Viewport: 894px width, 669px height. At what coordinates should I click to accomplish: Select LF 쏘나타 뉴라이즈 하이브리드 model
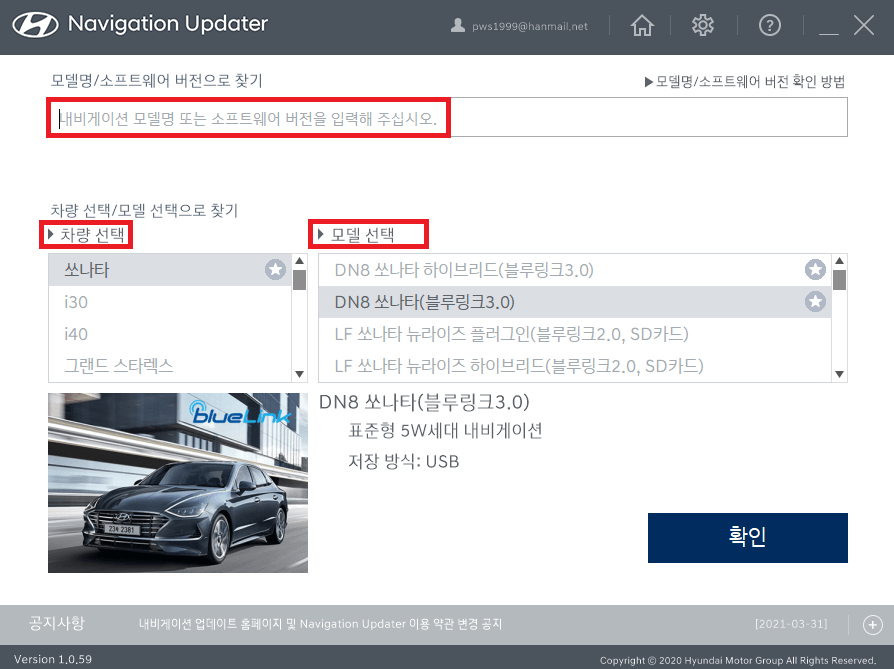tap(575, 366)
